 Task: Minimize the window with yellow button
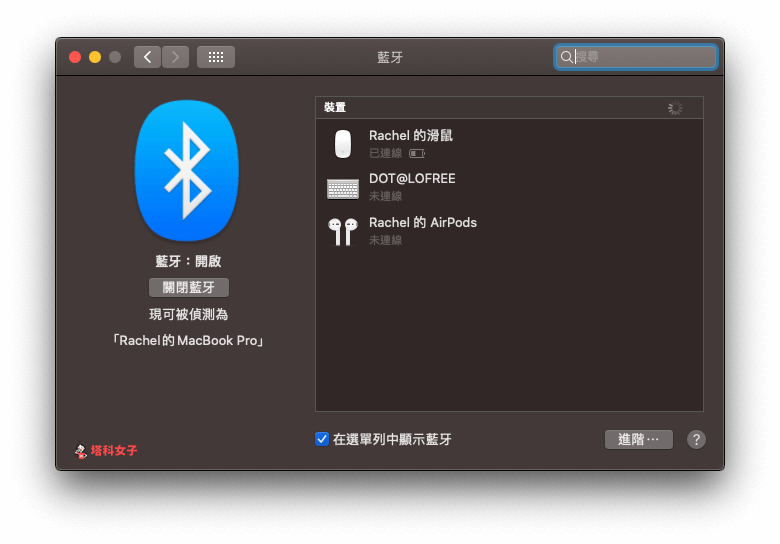pyautogui.click(x=95, y=57)
